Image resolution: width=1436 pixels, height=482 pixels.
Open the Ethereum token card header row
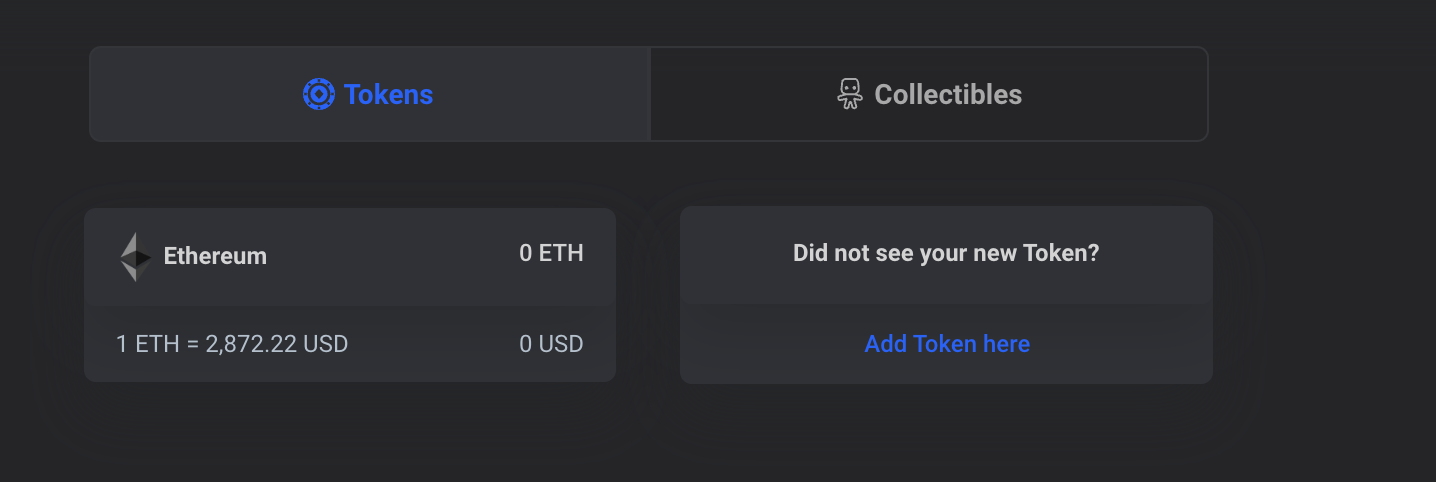coord(350,256)
